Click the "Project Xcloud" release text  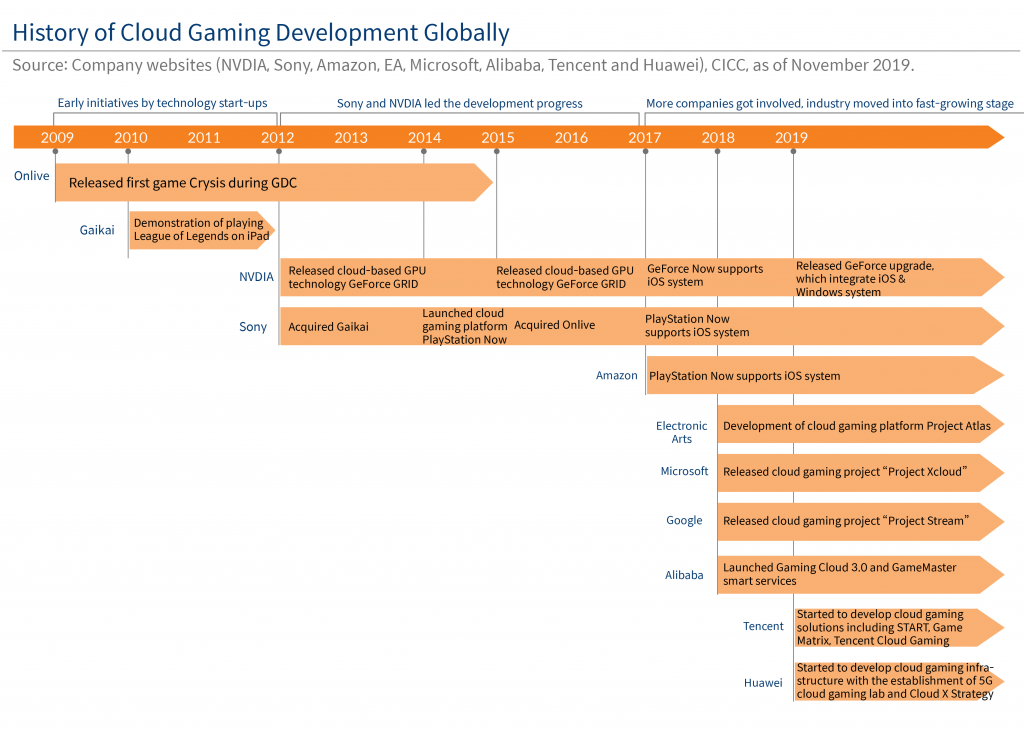click(845, 472)
